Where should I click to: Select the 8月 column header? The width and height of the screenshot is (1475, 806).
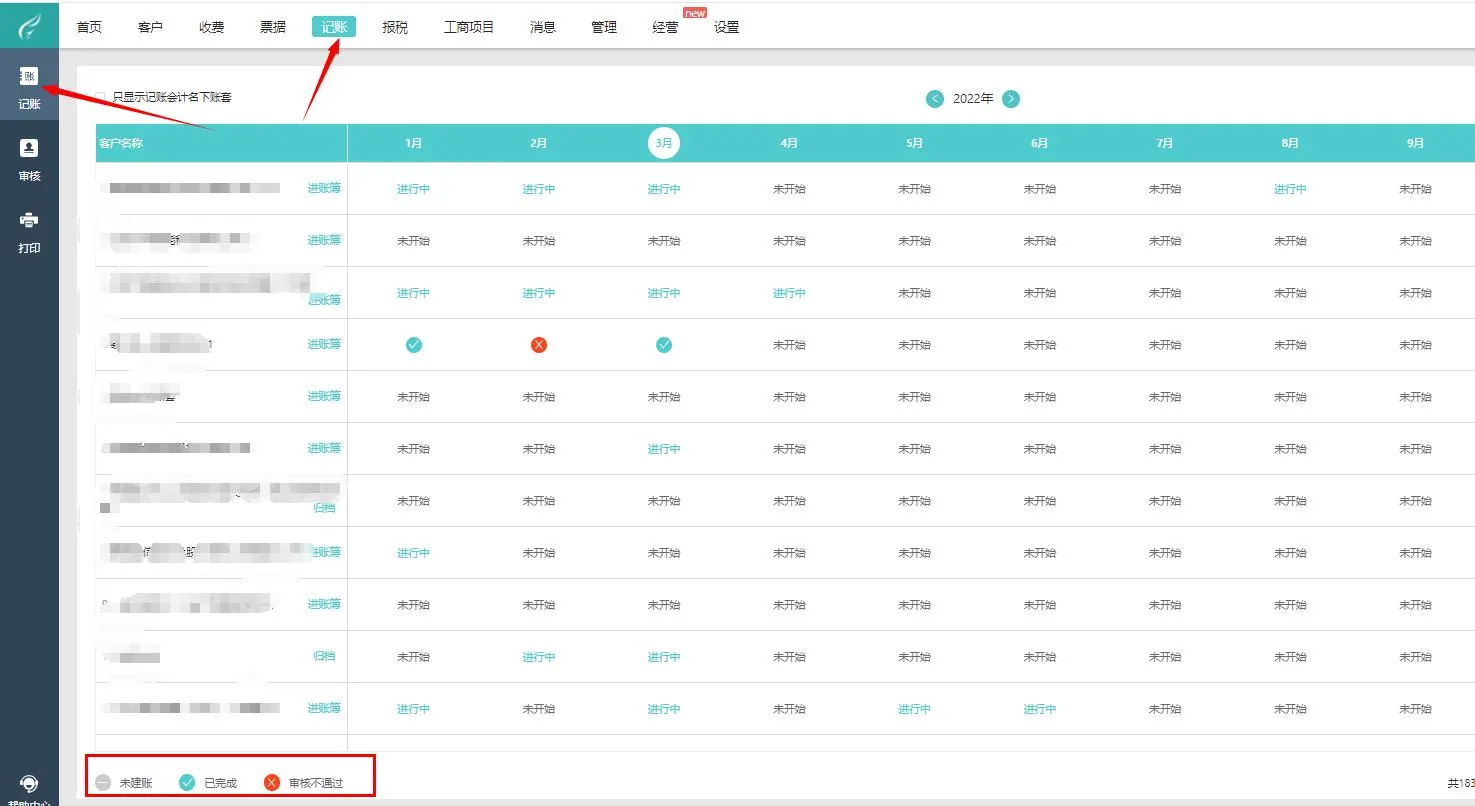[x=1290, y=143]
